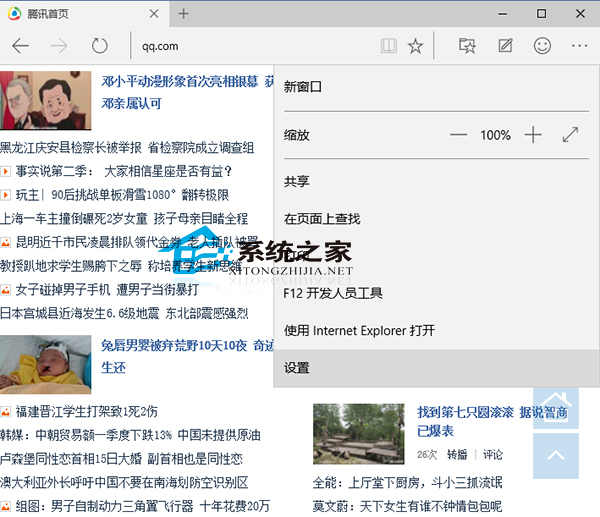This screenshot has width=600, height=517.
Task: Open reading view book icon
Action: pyautogui.click(x=389, y=46)
